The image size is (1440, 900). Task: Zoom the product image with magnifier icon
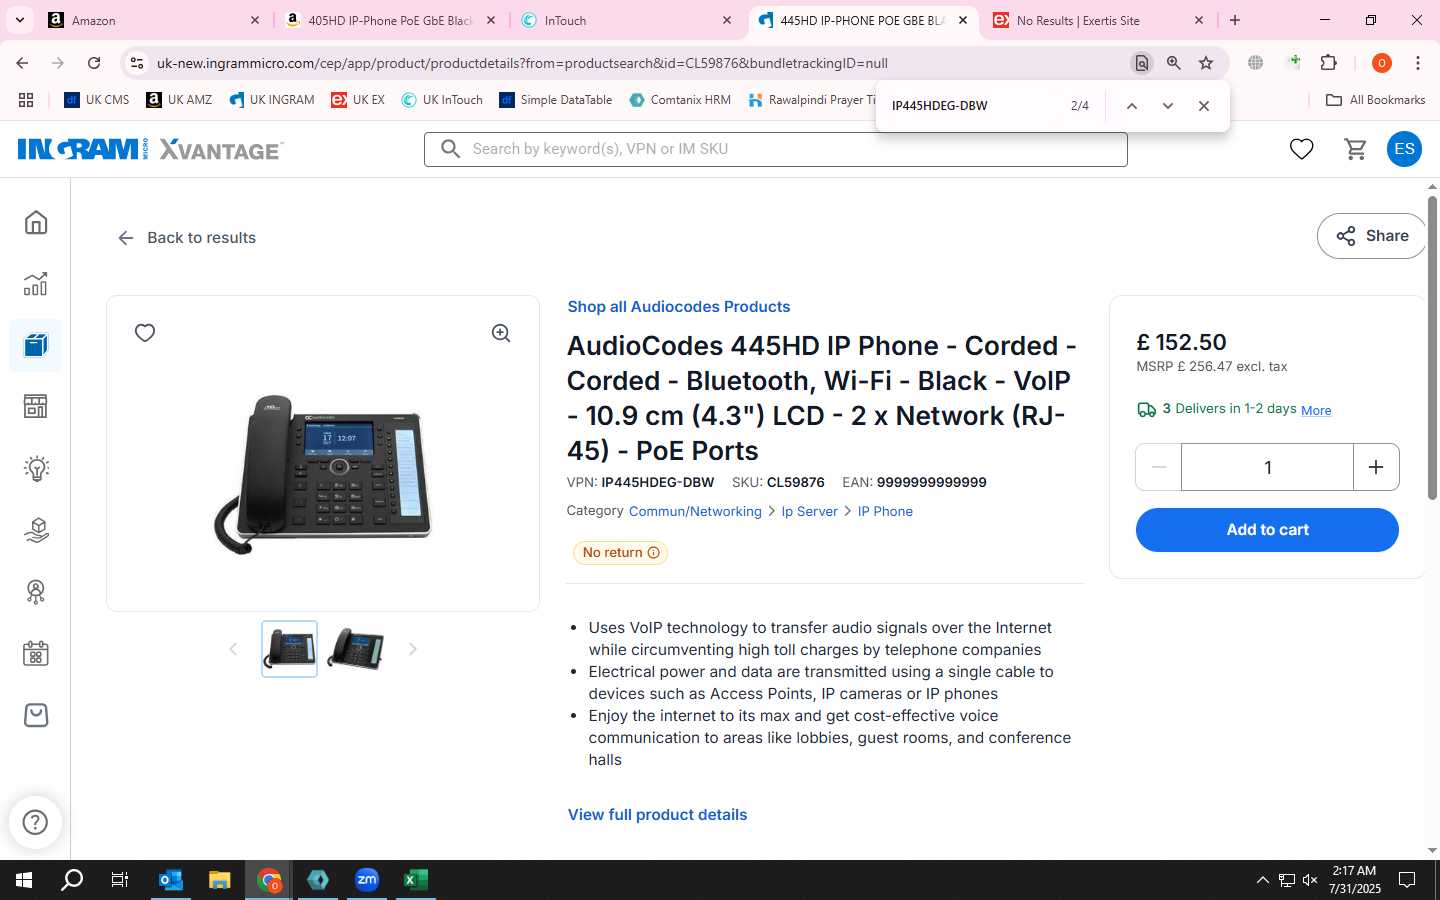tap(501, 333)
